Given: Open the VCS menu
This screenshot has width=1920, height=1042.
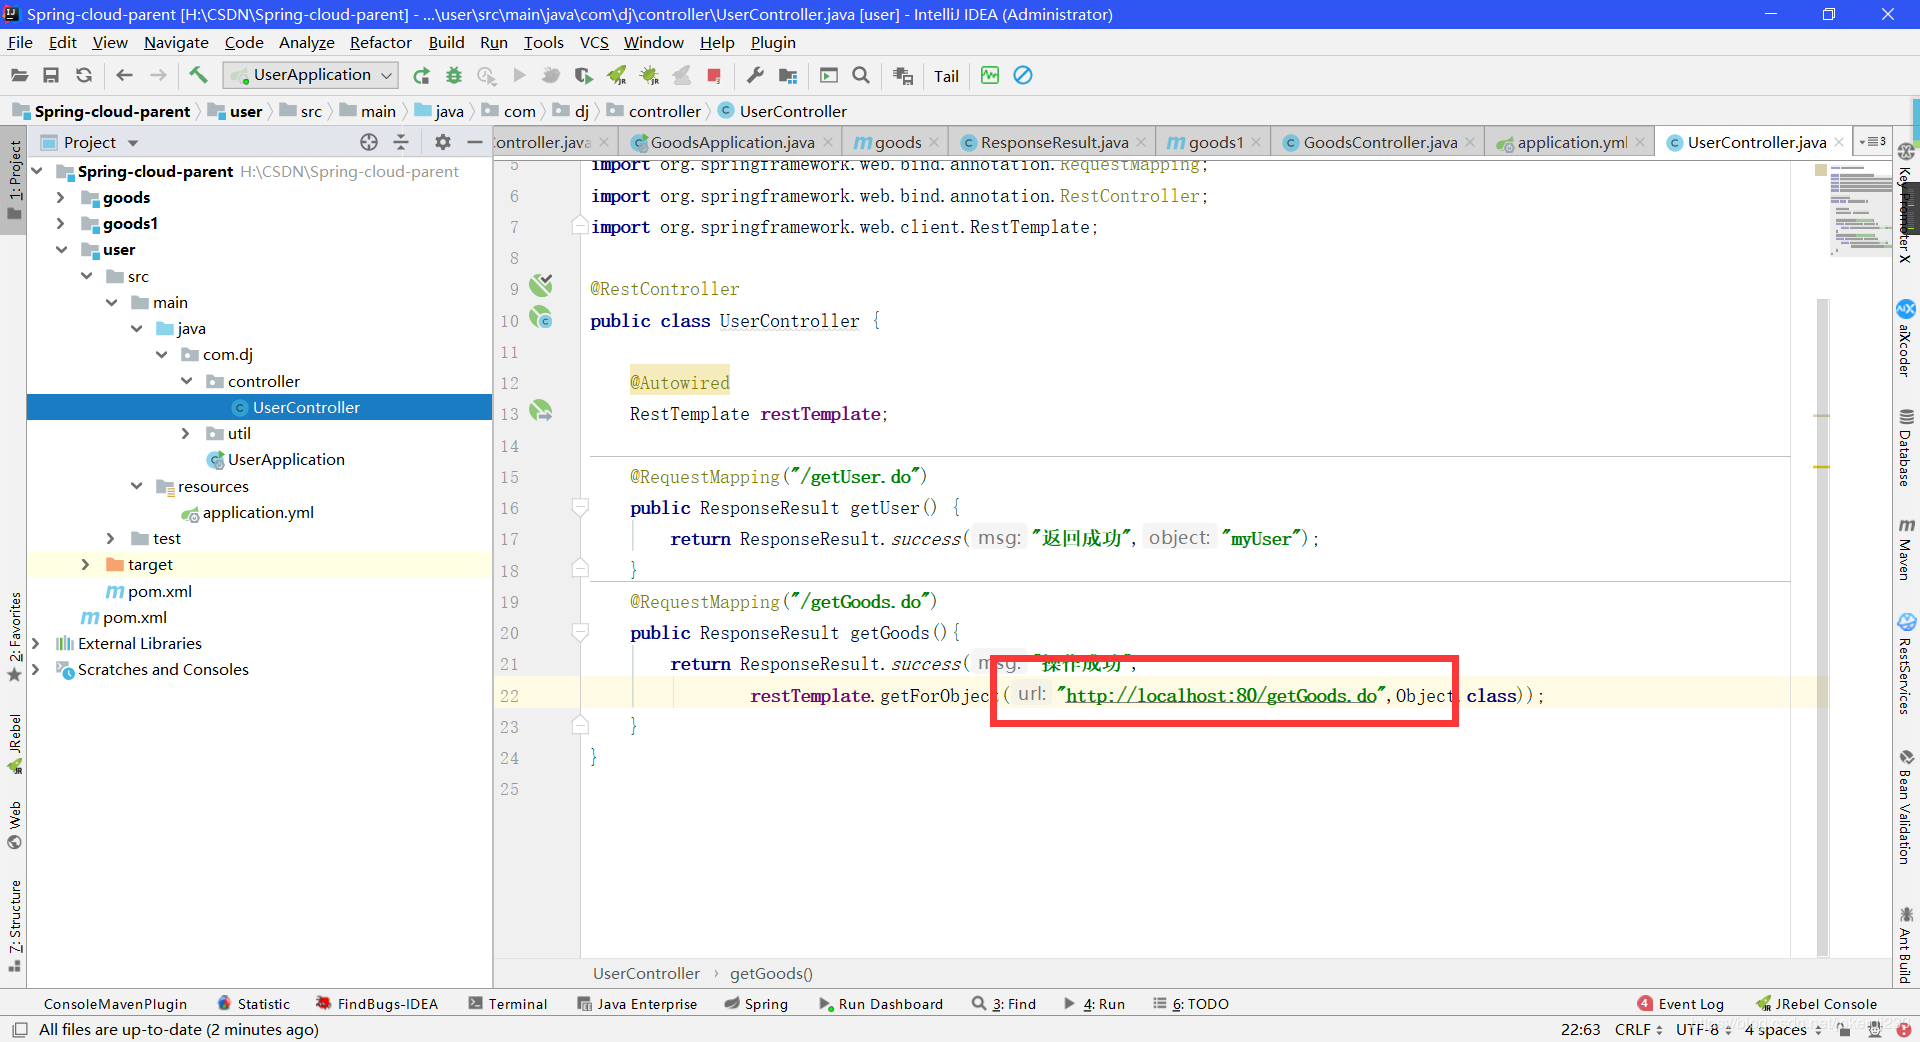Looking at the screenshot, I should [x=594, y=42].
